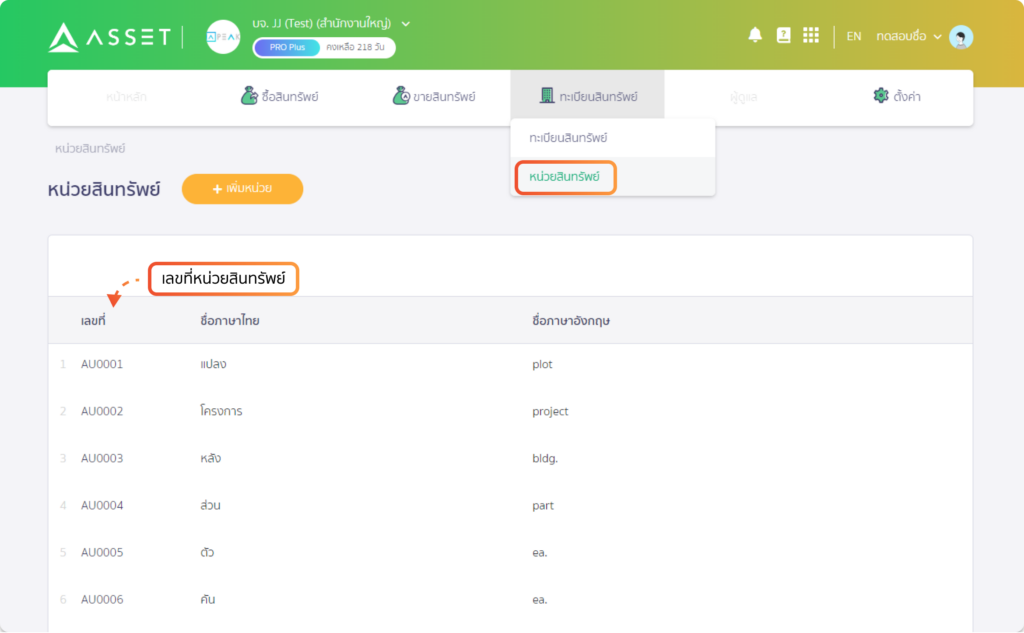
Task: Switch language via the EN link
Action: [854, 37]
